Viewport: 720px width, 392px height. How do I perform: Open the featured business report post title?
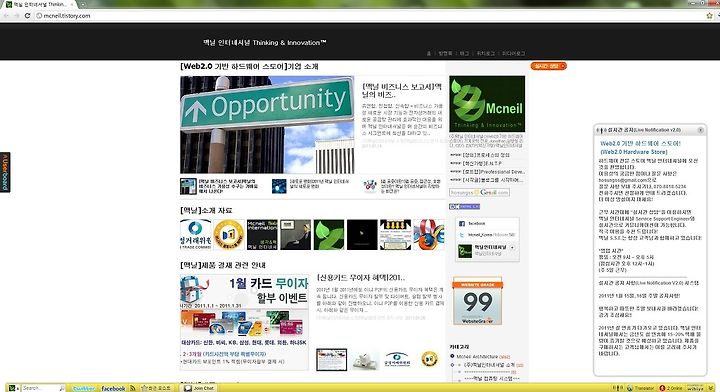click(x=402, y=90)
